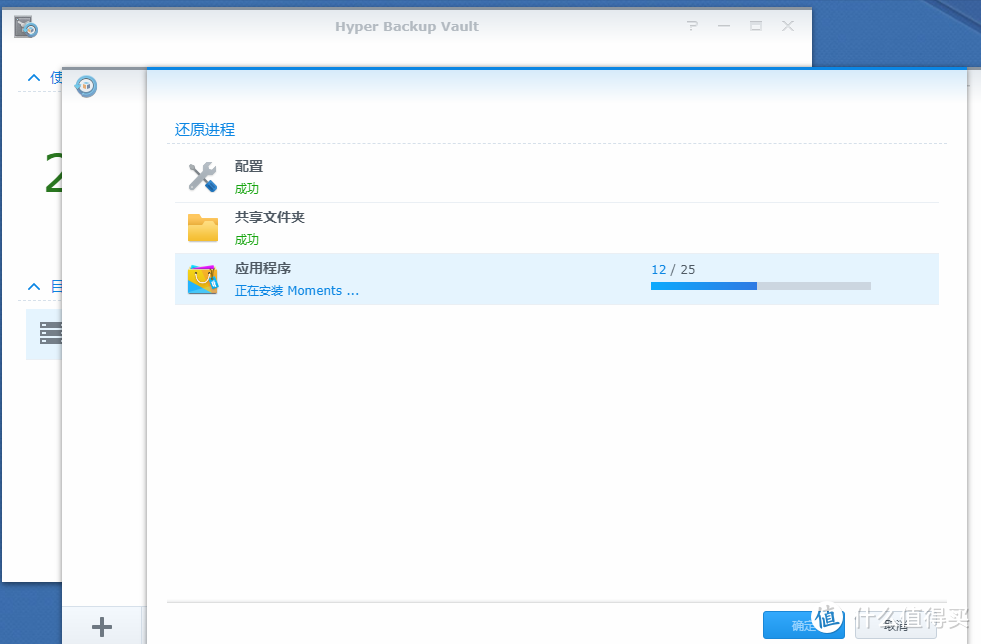Click the Hyper Backup Vault title bar icon
The image size is (981, 644).
tap(26, 27)
